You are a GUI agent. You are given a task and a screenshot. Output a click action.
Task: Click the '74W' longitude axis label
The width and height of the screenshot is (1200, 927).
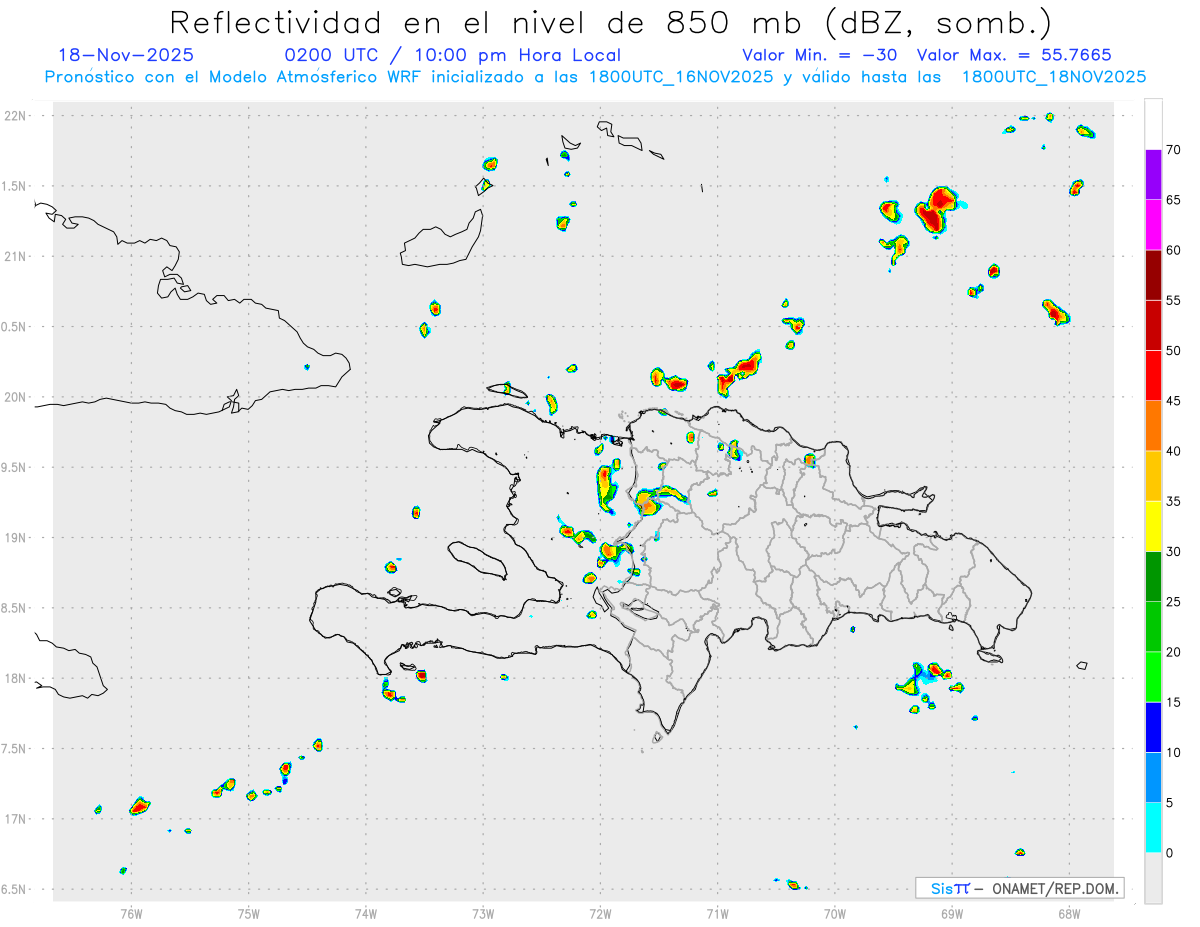[x=366, y=913]
